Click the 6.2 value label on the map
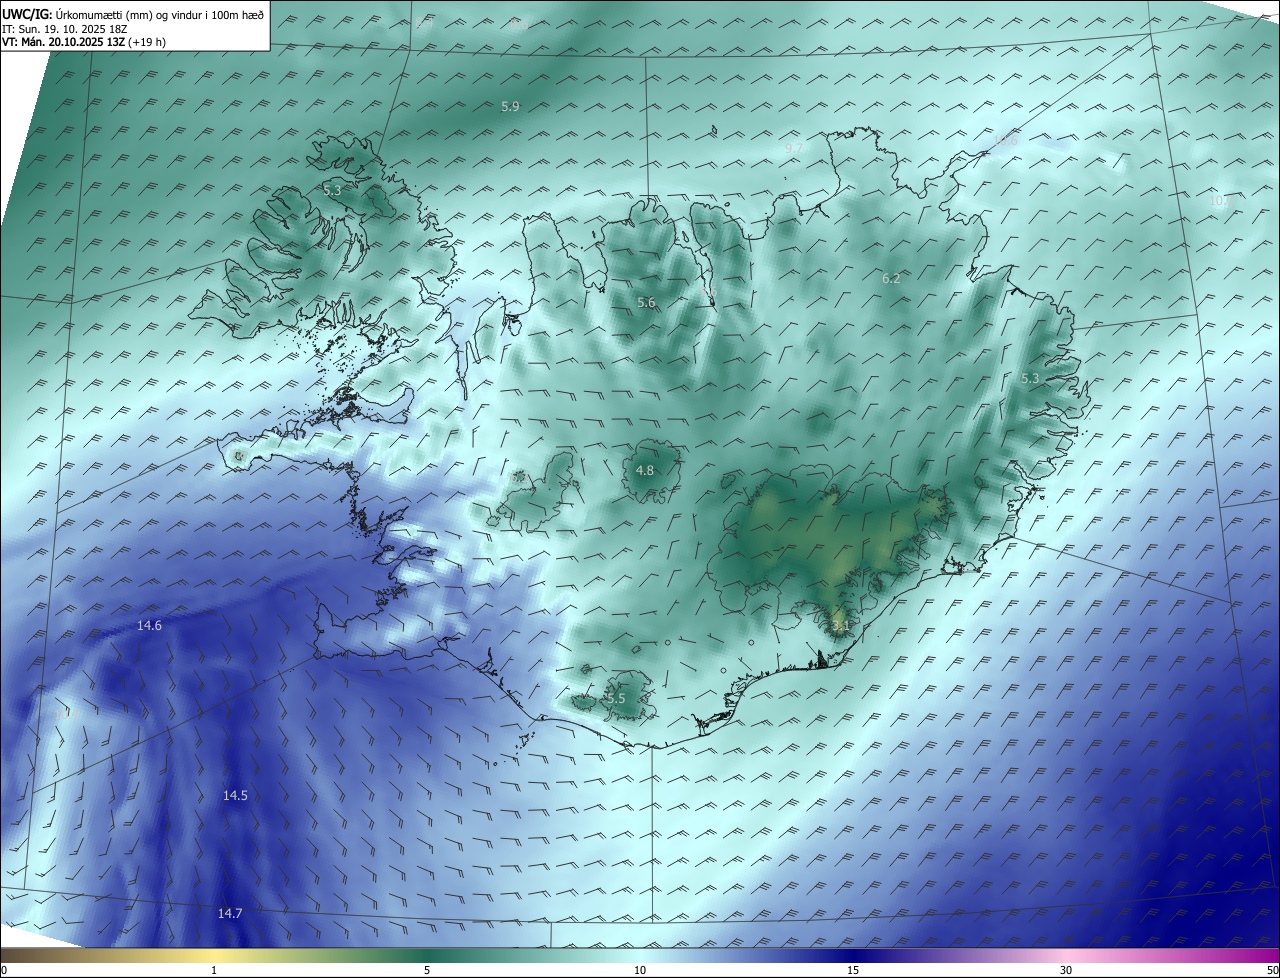This screenshot has height=978, width=1280. [x=891, y=279]
